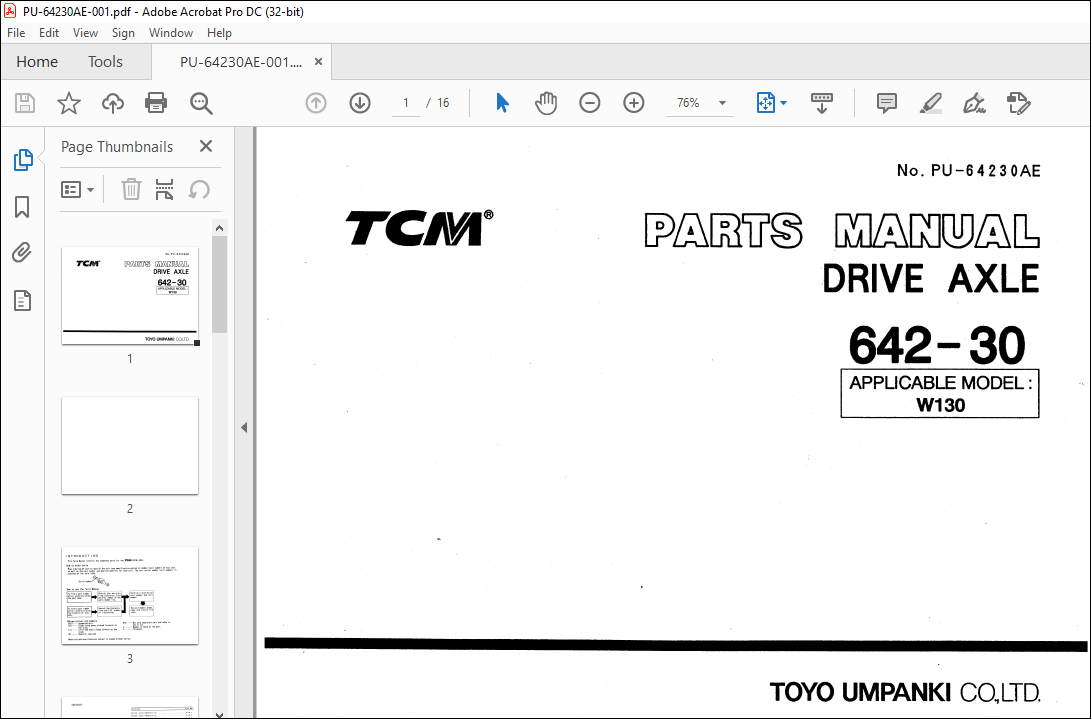Enable scrolling mode keyboard icon

822,103
